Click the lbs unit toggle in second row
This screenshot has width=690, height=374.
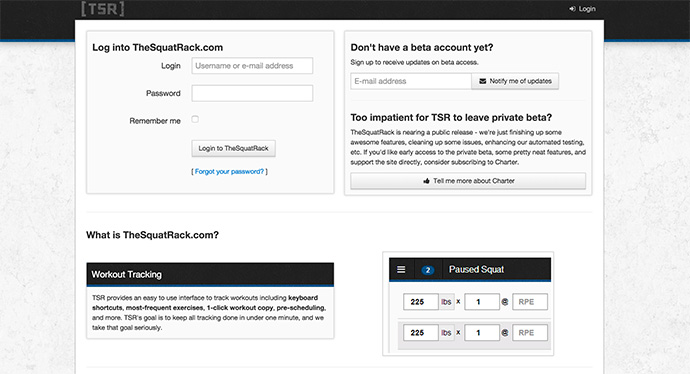point(446,333)
